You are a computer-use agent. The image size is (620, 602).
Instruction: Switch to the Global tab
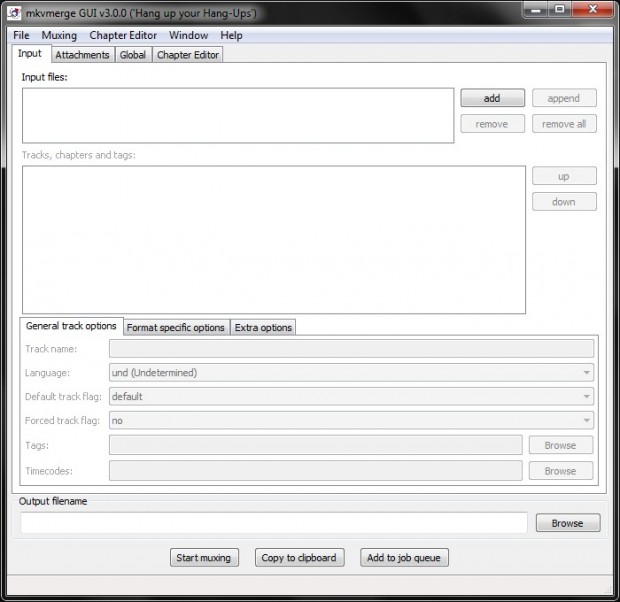click(x=133, y=55)
